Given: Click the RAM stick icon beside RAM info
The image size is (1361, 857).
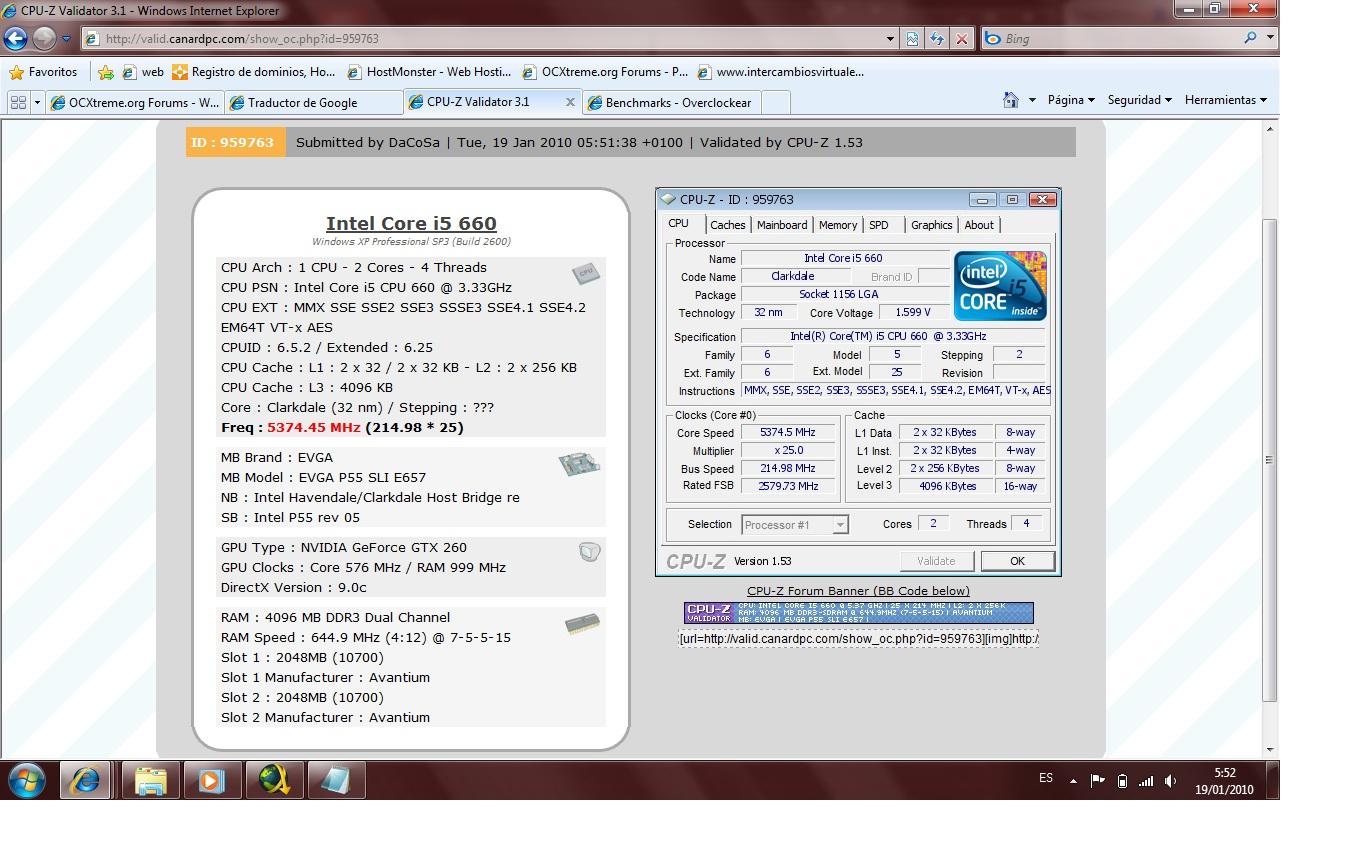Looking at the screenshot, I should click(582, 624).
